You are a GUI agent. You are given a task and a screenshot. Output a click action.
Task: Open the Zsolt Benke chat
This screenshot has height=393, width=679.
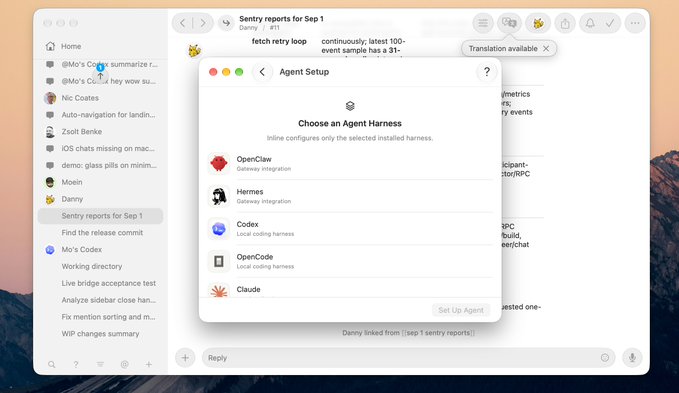click(100, 132)
